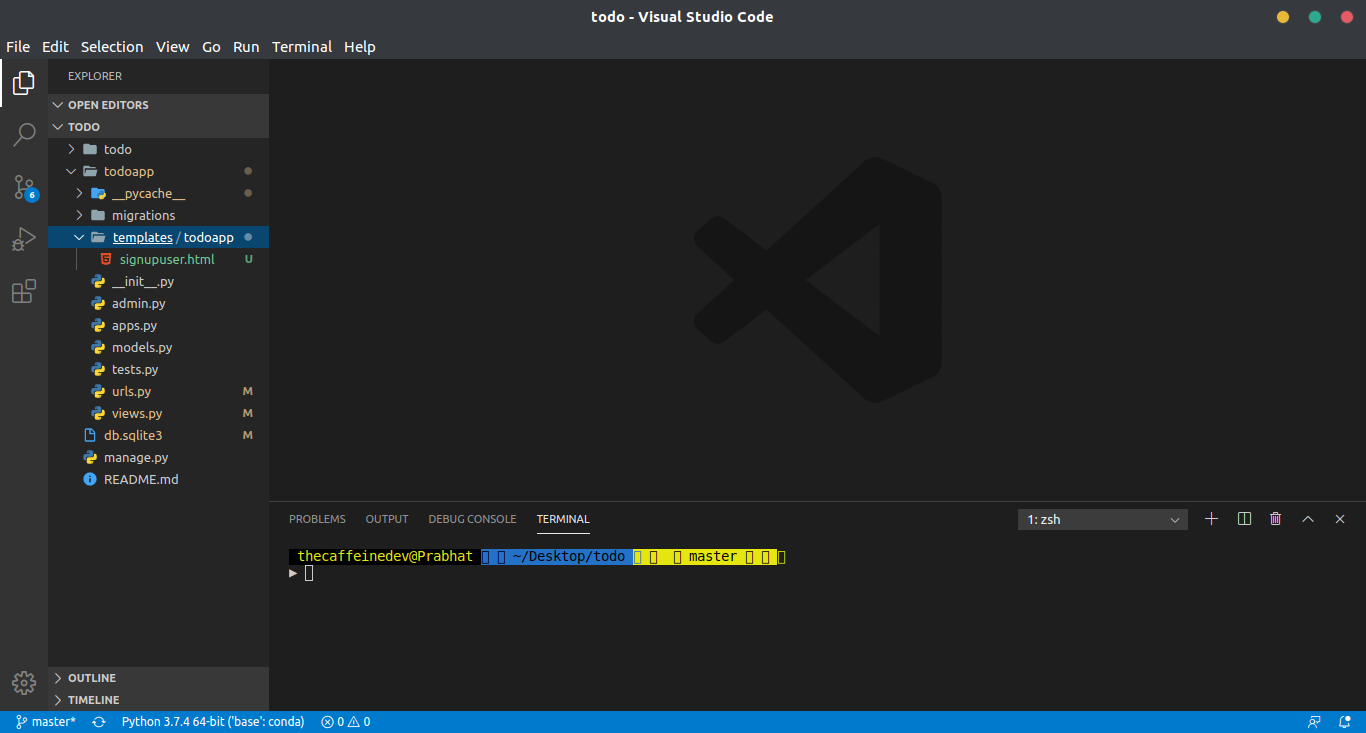
Task: Open the Terminal menu in menu bar
Action: (301, 47)
